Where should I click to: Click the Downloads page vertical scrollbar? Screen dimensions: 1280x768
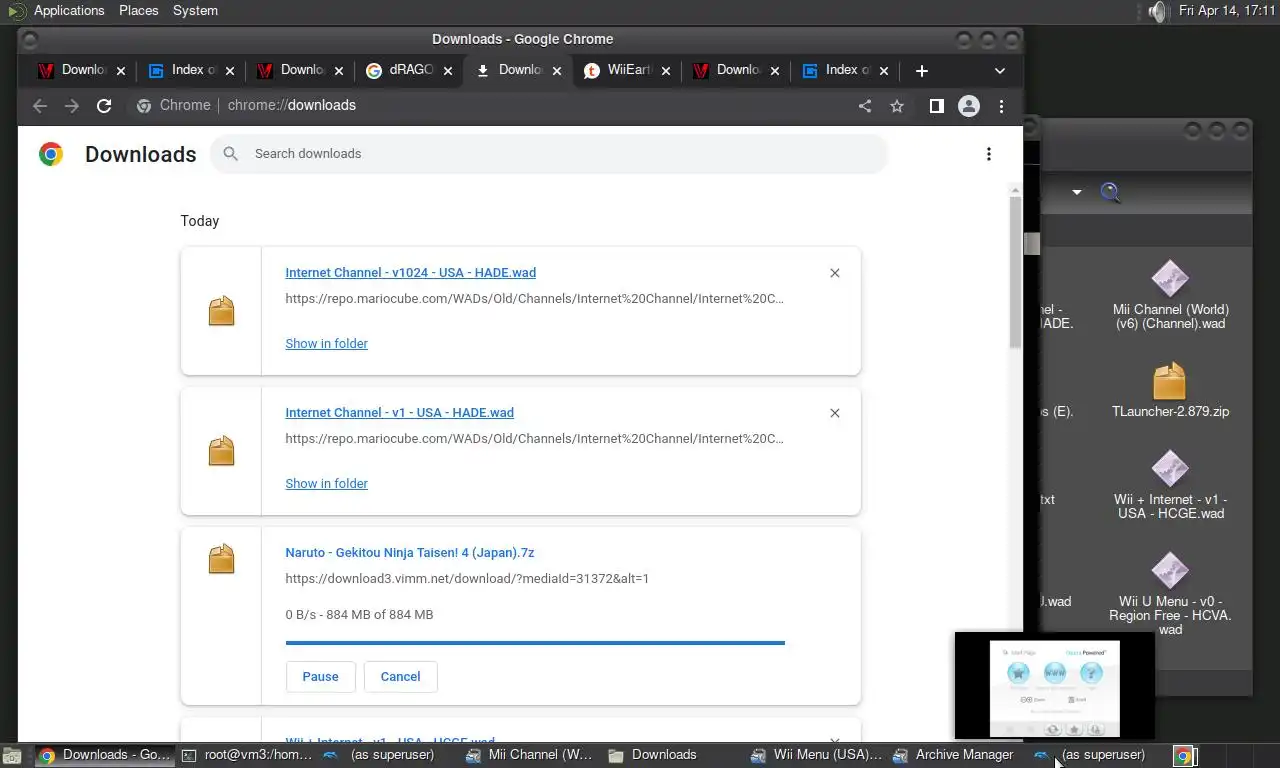point(1015,272)
